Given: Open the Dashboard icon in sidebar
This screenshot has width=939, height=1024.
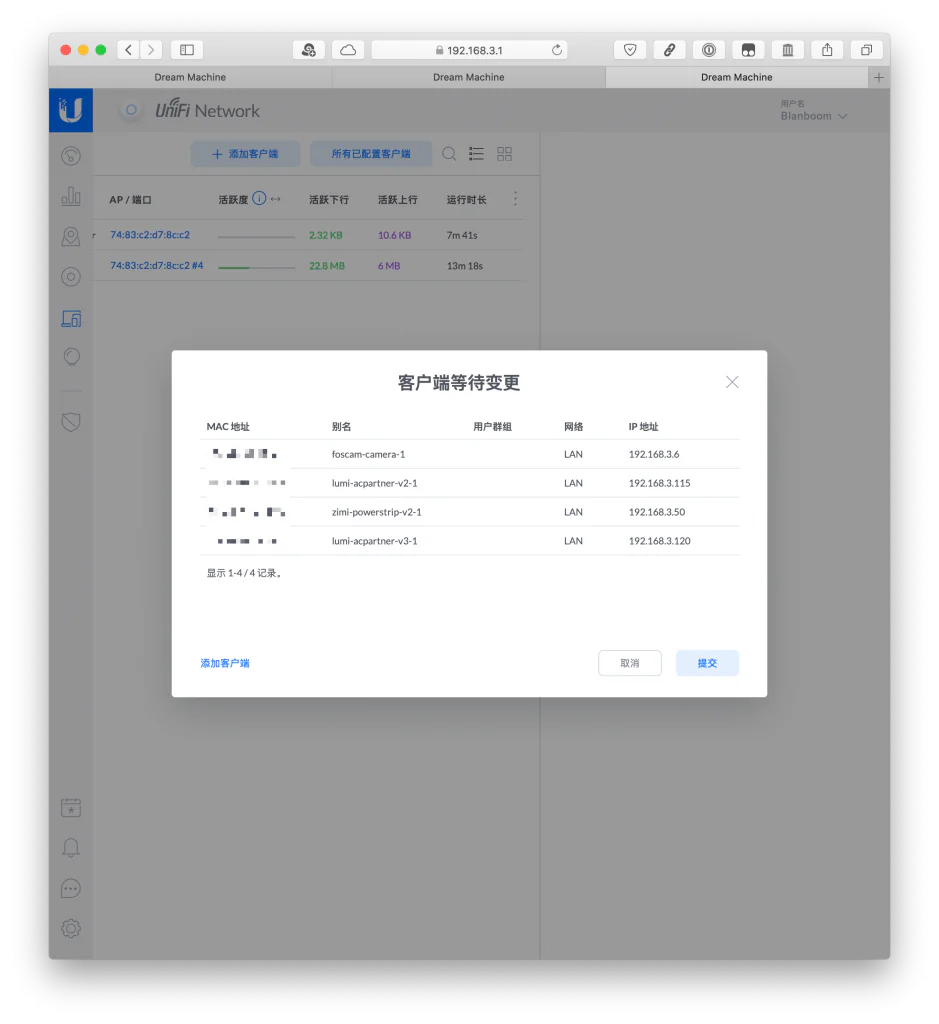Looking at the screenshot, I should coord(71,156).
